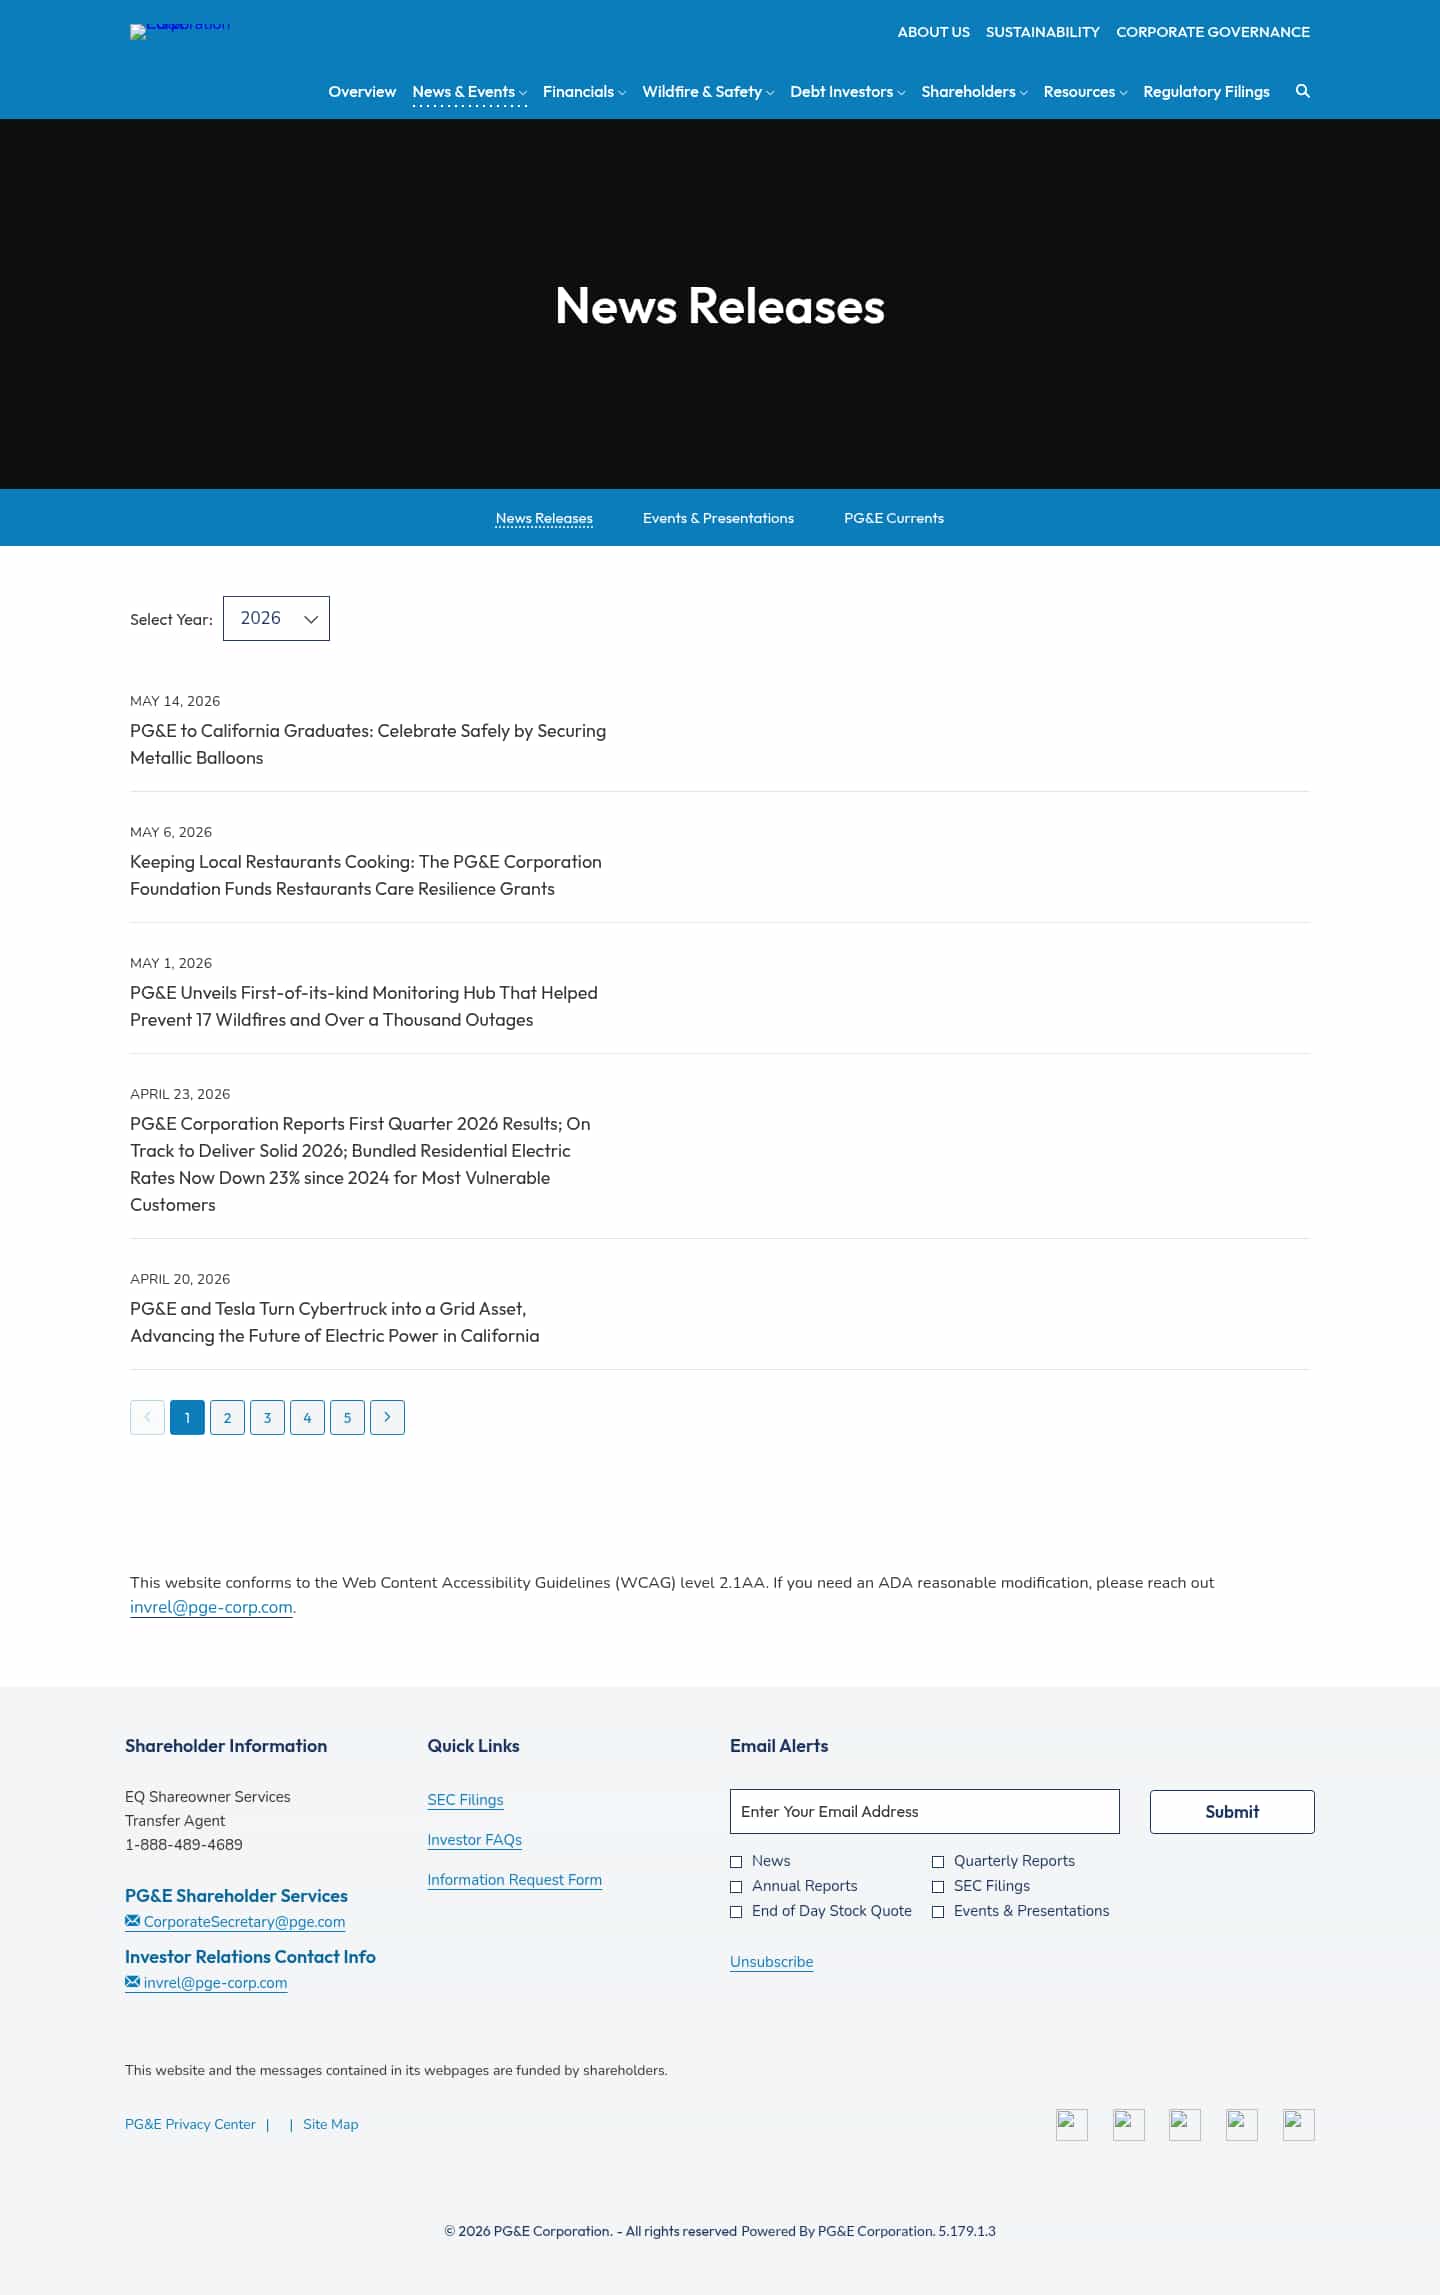Expand the Resources menu
This screenshot has height=2295, width=1440.
click(1085, 92)
